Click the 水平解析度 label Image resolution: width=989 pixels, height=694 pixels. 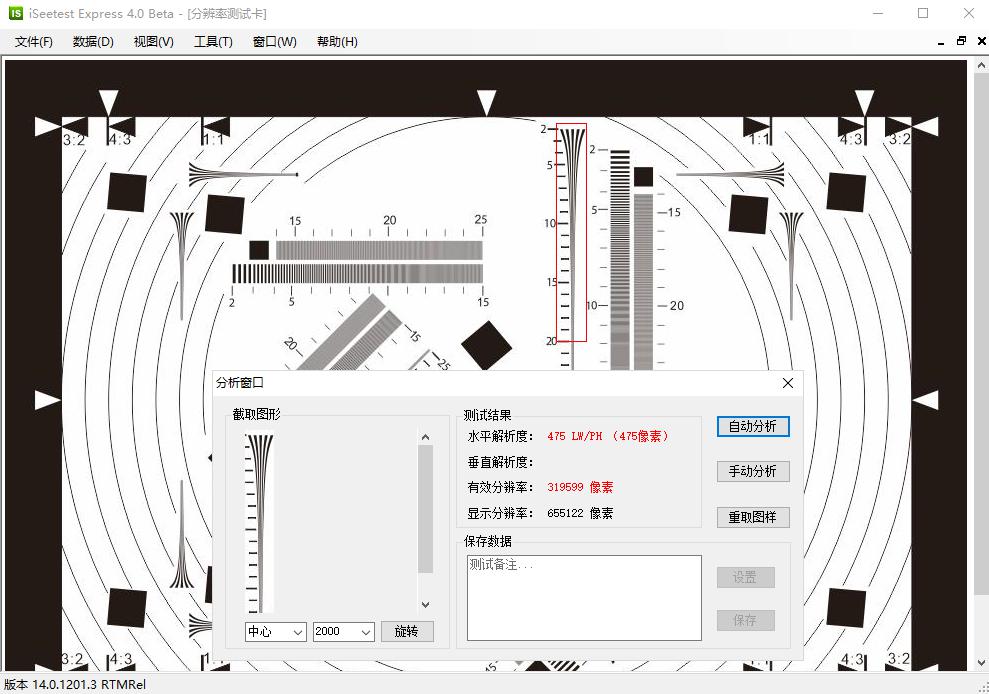click(500, 437)
